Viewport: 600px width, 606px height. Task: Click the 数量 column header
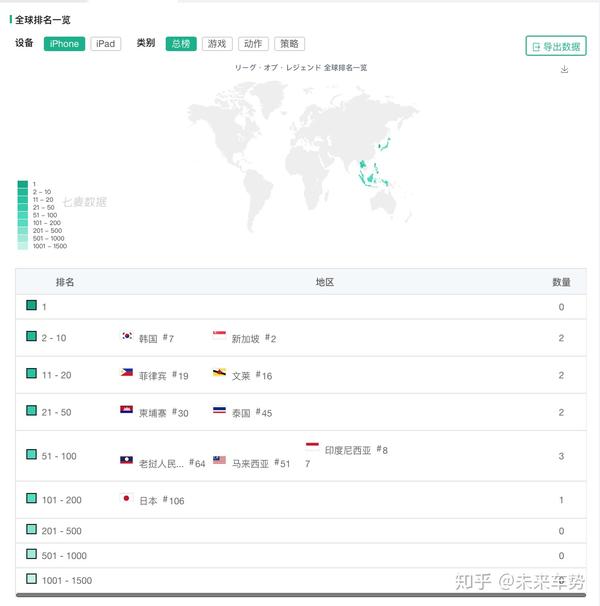561,282
